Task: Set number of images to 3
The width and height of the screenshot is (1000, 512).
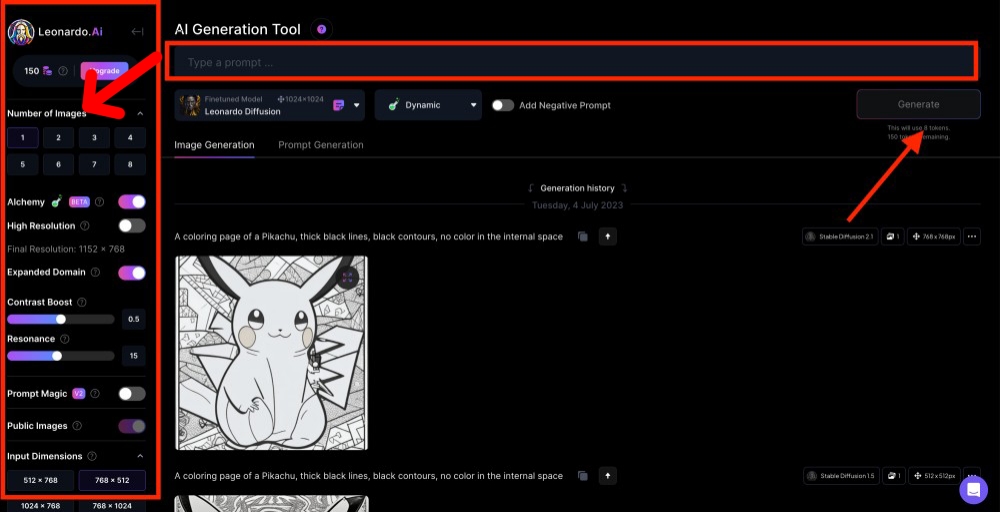Action: point(94,138)
